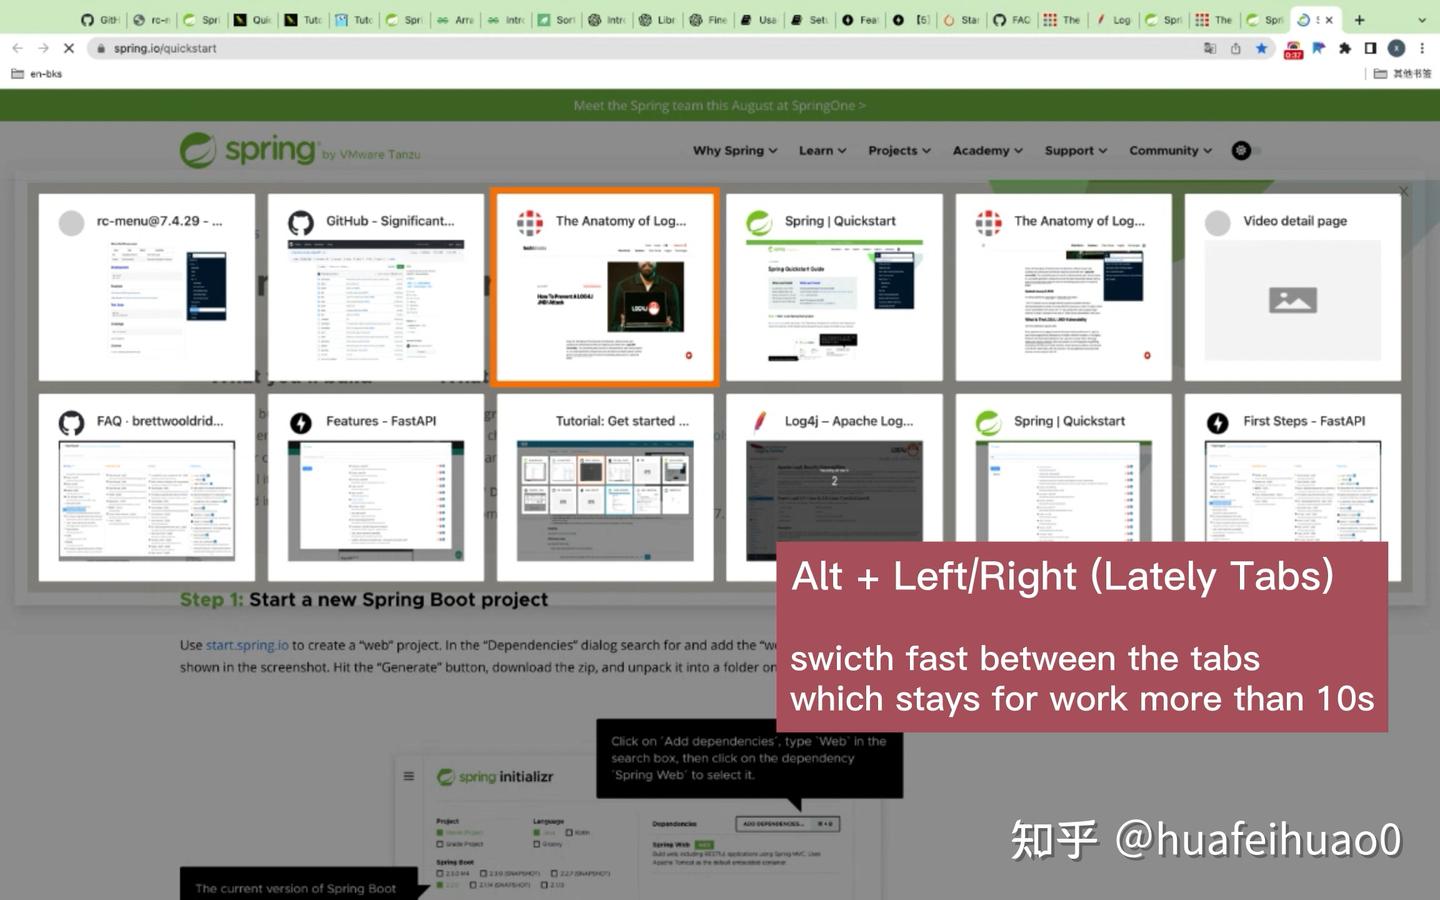Click the Chrome profile avatar
The width and height of the screenshot is (1440, 900).
[x=1396, y=47]
